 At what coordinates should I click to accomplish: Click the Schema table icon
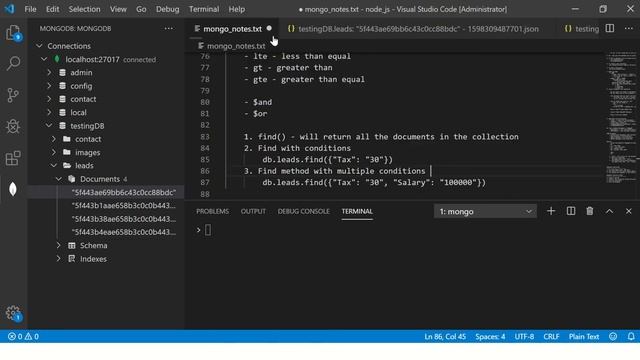72,246
